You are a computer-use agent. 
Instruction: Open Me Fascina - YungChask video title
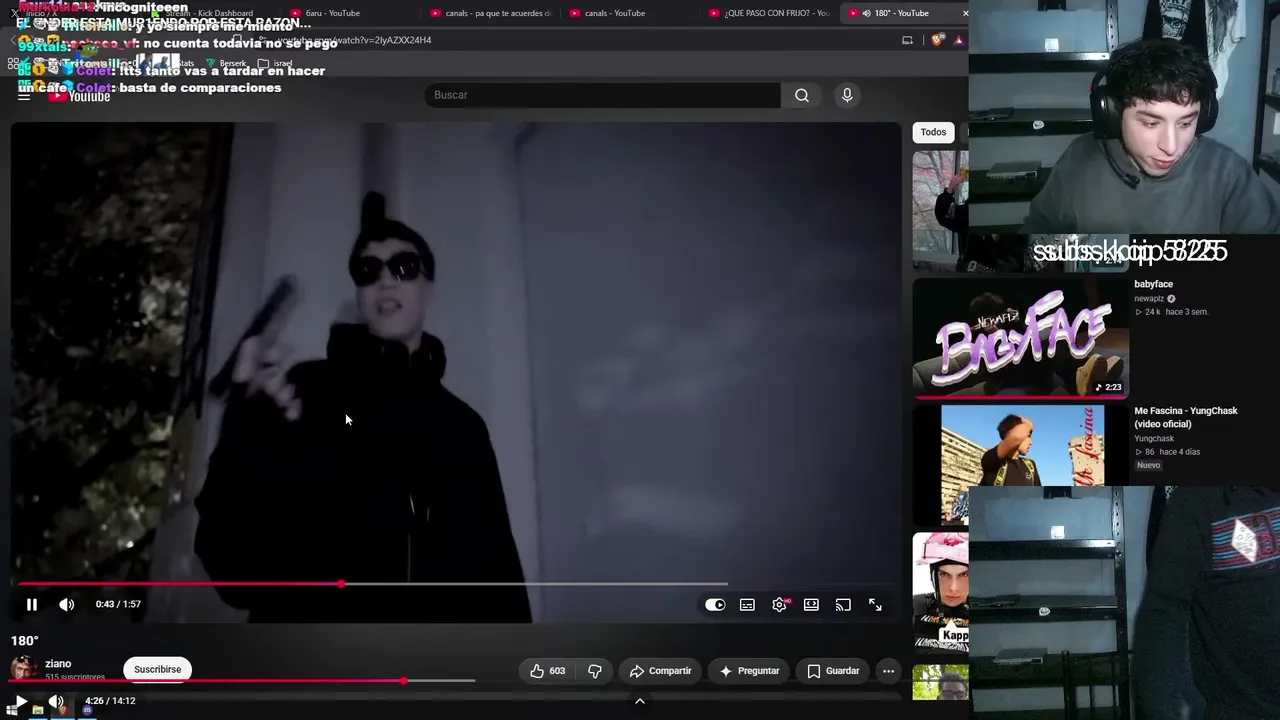click(x=1186, y=417)
